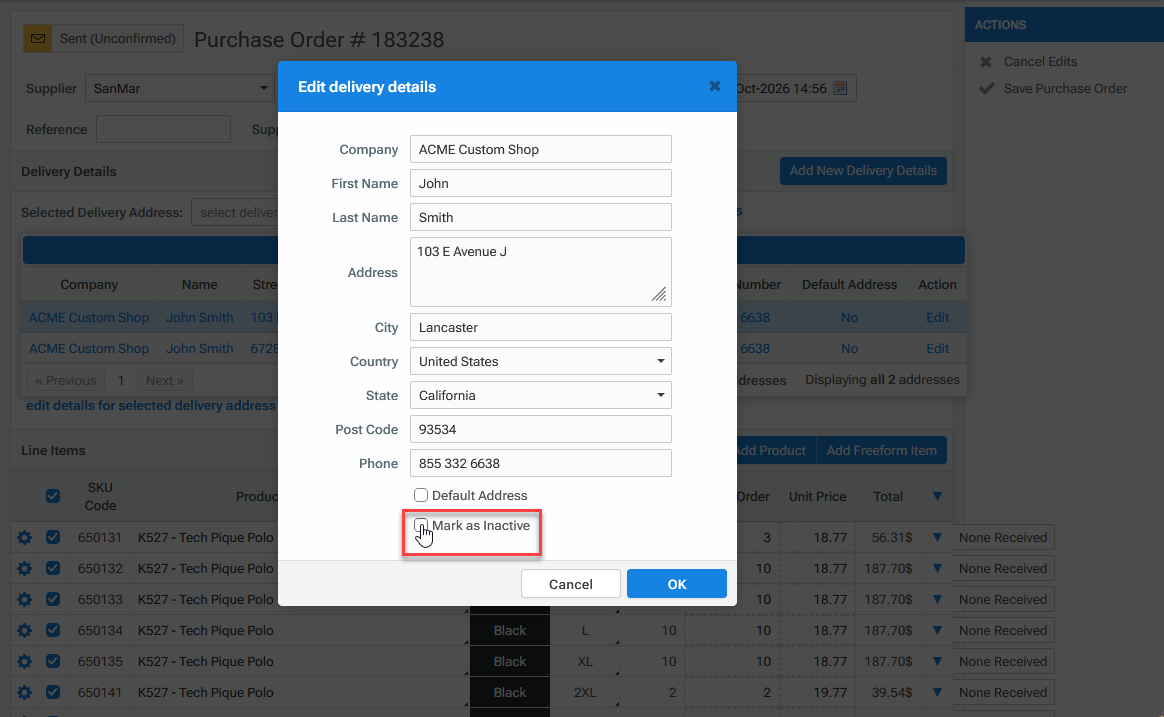Click edit details for selected delivery address link
Screen dimensions: 1164x717
[151, 405]
